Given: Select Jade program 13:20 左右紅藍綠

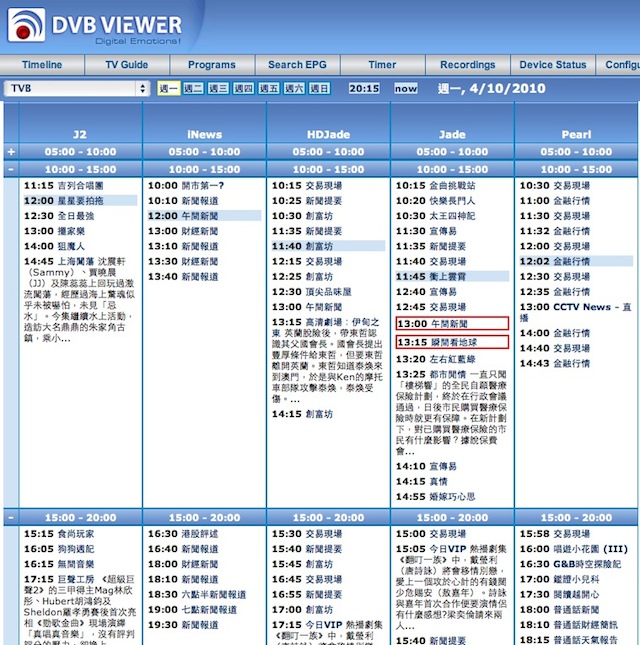Looking at the screenshot, I should 436,360.
